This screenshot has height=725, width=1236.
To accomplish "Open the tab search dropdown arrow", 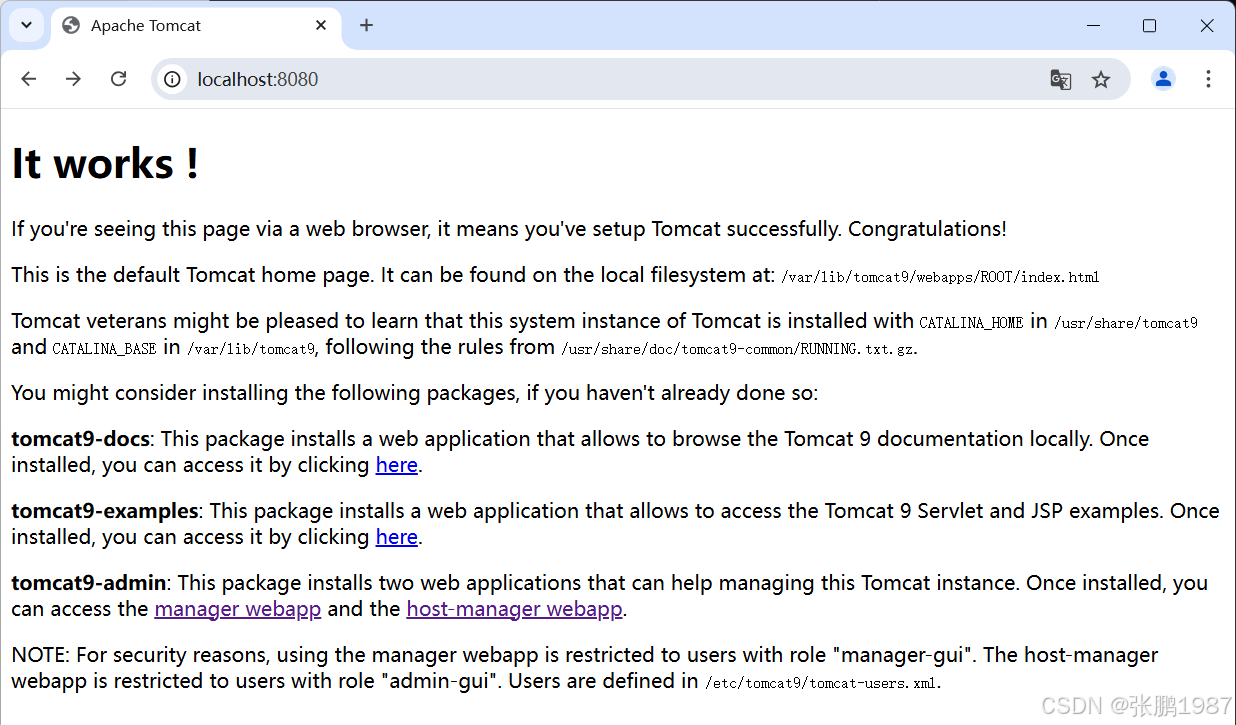I will [27, 25].
